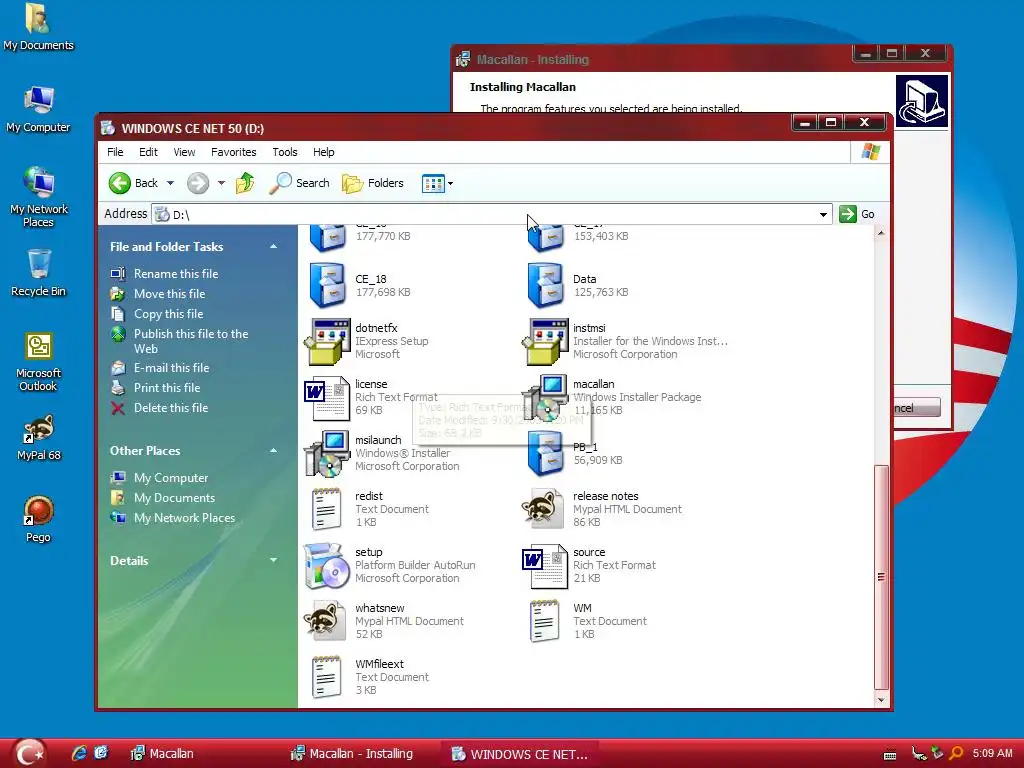1024x768 pixels.
Task: Select the dotnetfx setup icon
Action: 327,342
